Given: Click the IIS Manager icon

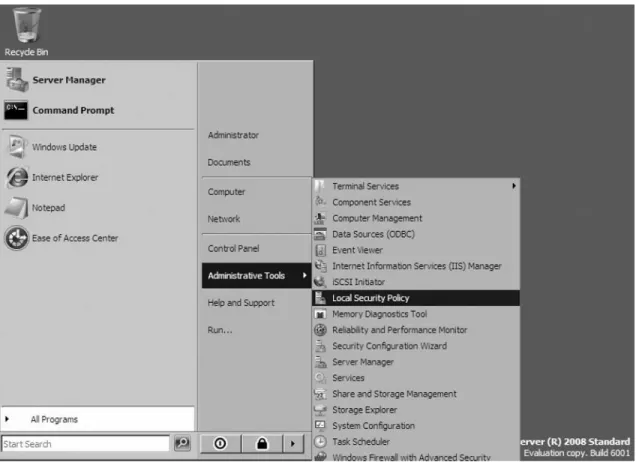Looking at the screenshot, I should (x=320, y=266).
